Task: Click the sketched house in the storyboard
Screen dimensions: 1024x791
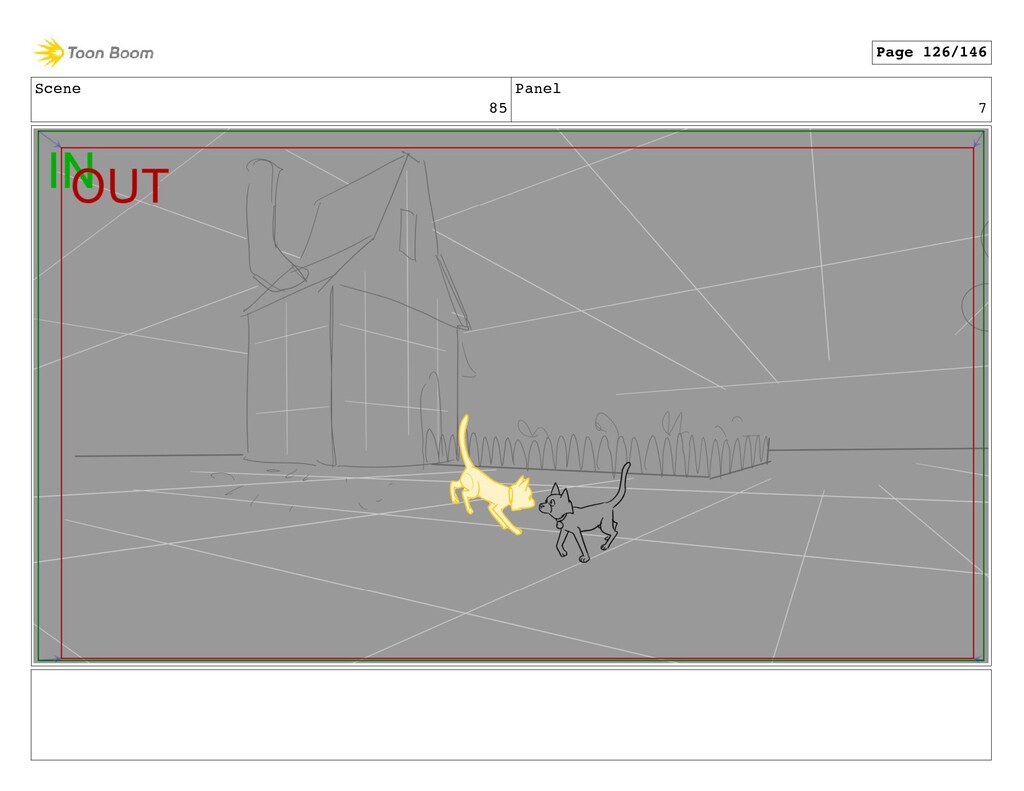Action: pyautogui.click(x=356, y=308)
